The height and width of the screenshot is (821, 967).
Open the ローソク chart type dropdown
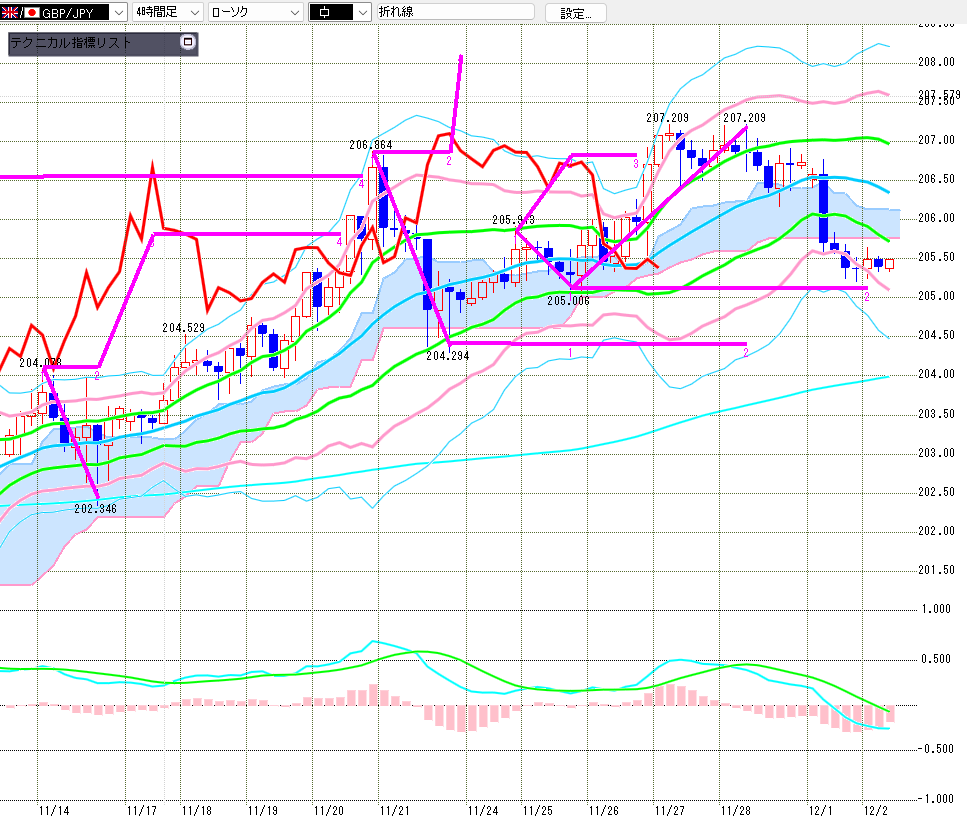(293, 13)
